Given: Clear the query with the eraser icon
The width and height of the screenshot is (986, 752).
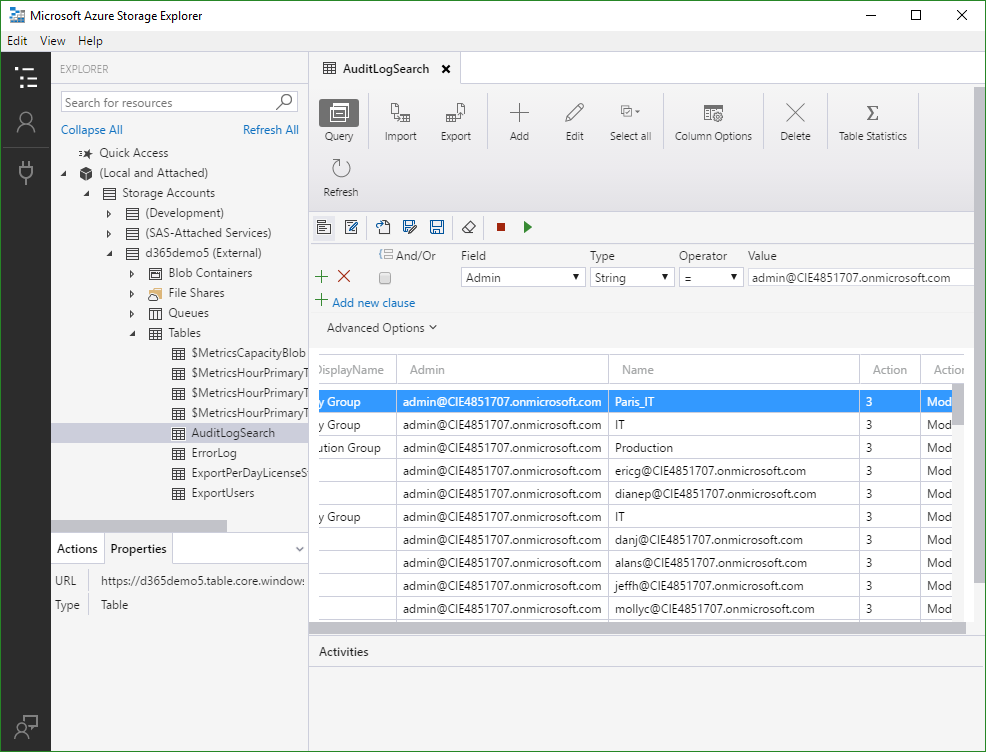Looking at the screenshot, I should tap(468, 227).
